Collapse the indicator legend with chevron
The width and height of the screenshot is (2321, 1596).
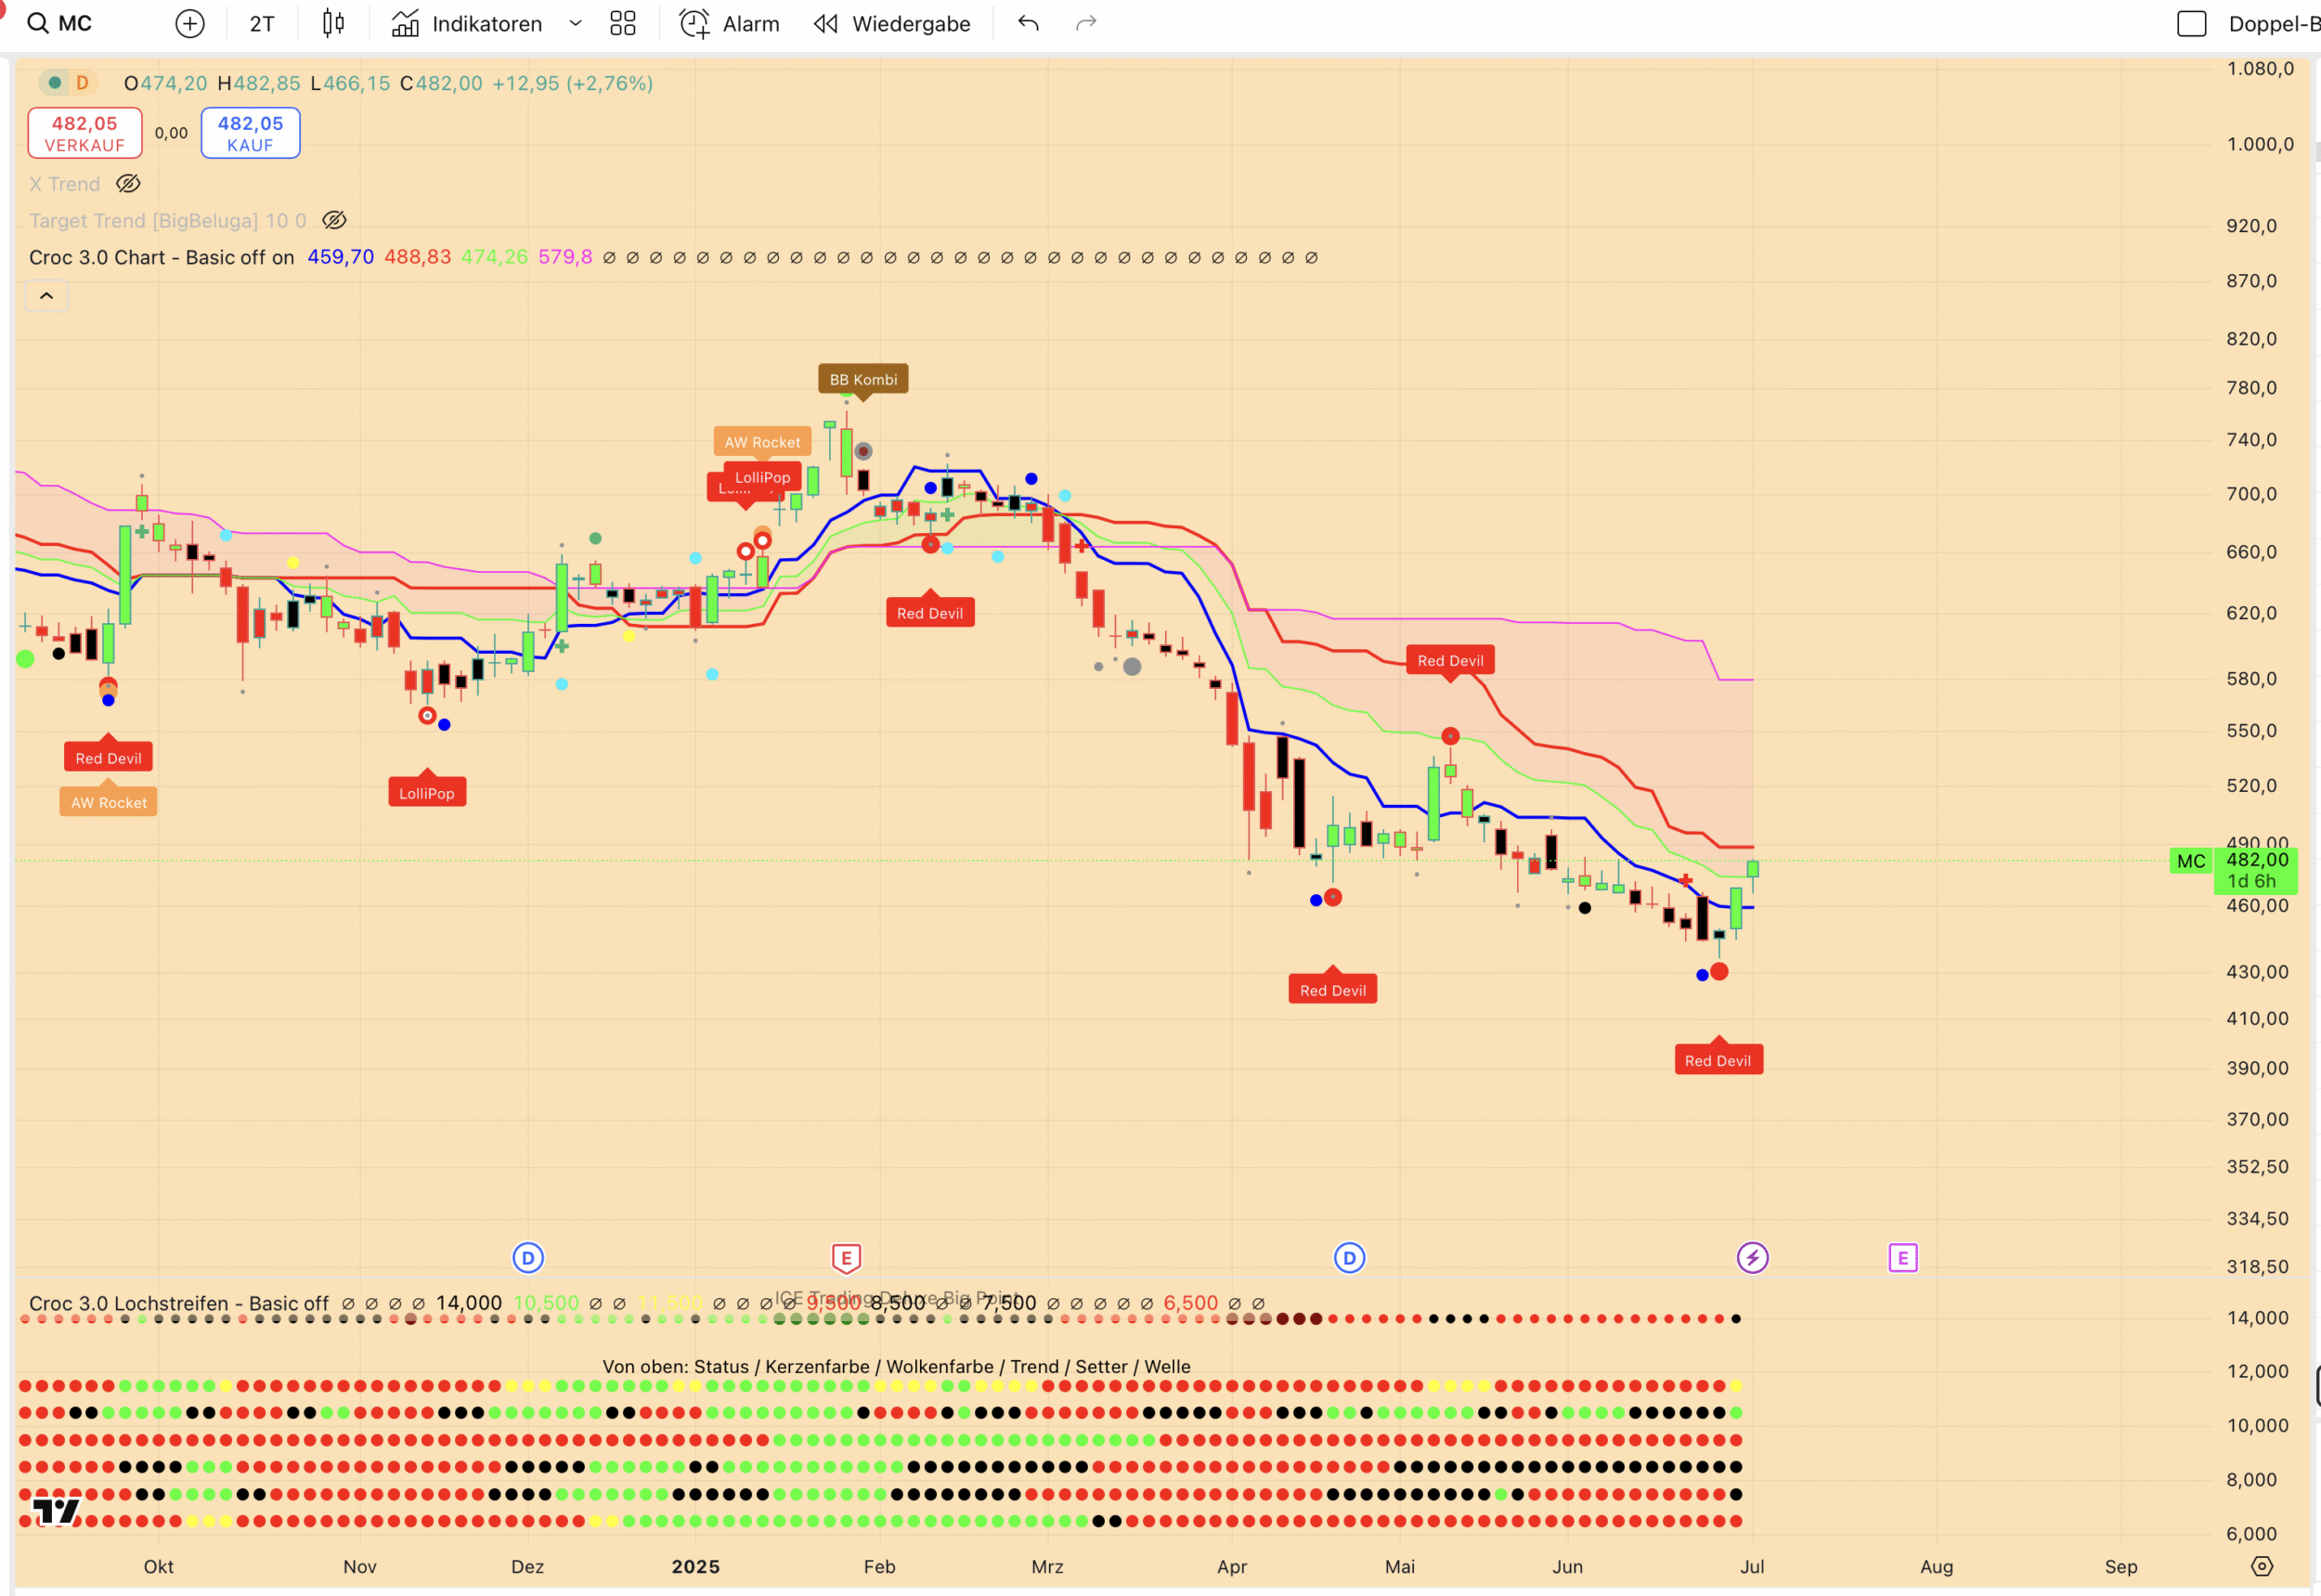tap(46, 296)
